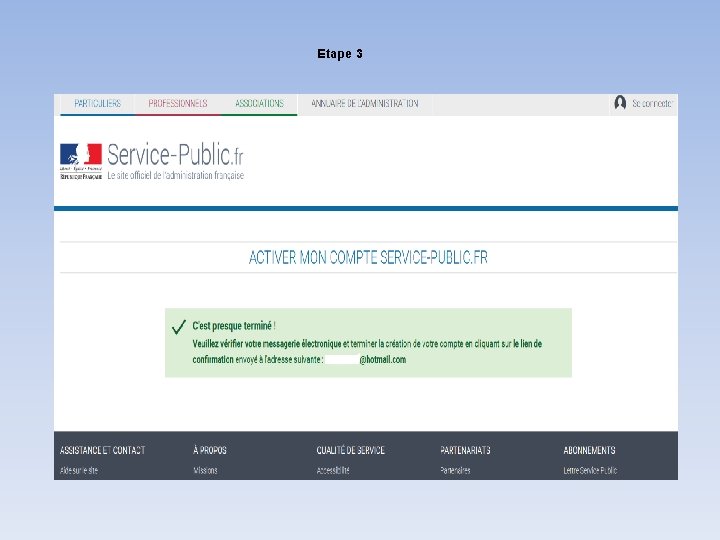The height and width of the screenshot is (540, 720).
Task: Click the Activer mon compte heading
Action: coord(368,258)
